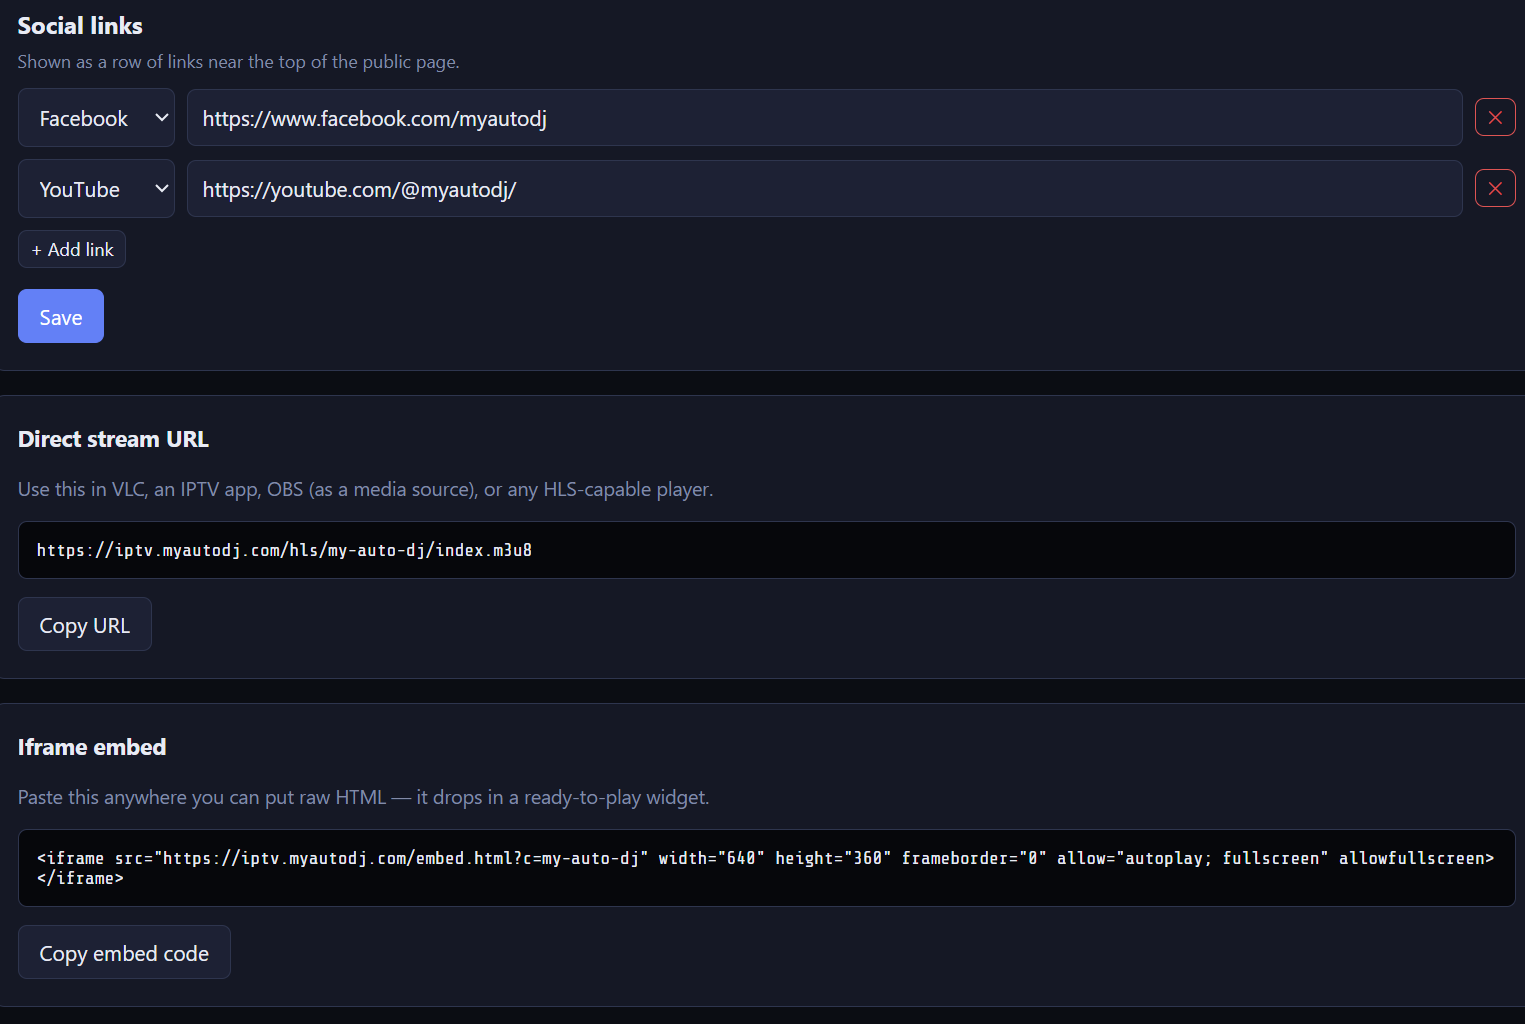
Task: Click the Social links heading
Action: point(80,26)
